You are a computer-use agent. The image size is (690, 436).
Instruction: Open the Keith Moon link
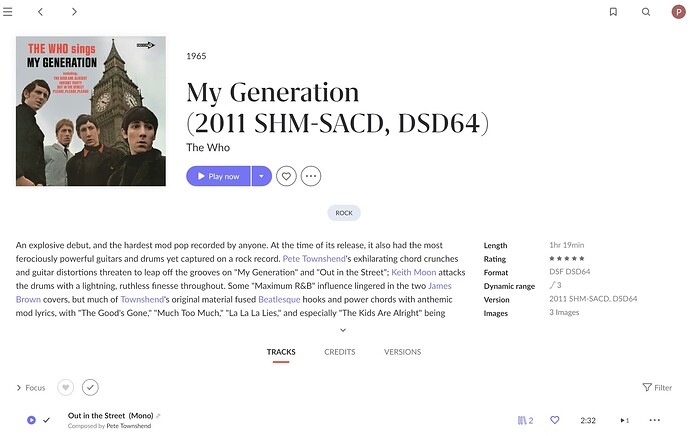tap(414, 272)
